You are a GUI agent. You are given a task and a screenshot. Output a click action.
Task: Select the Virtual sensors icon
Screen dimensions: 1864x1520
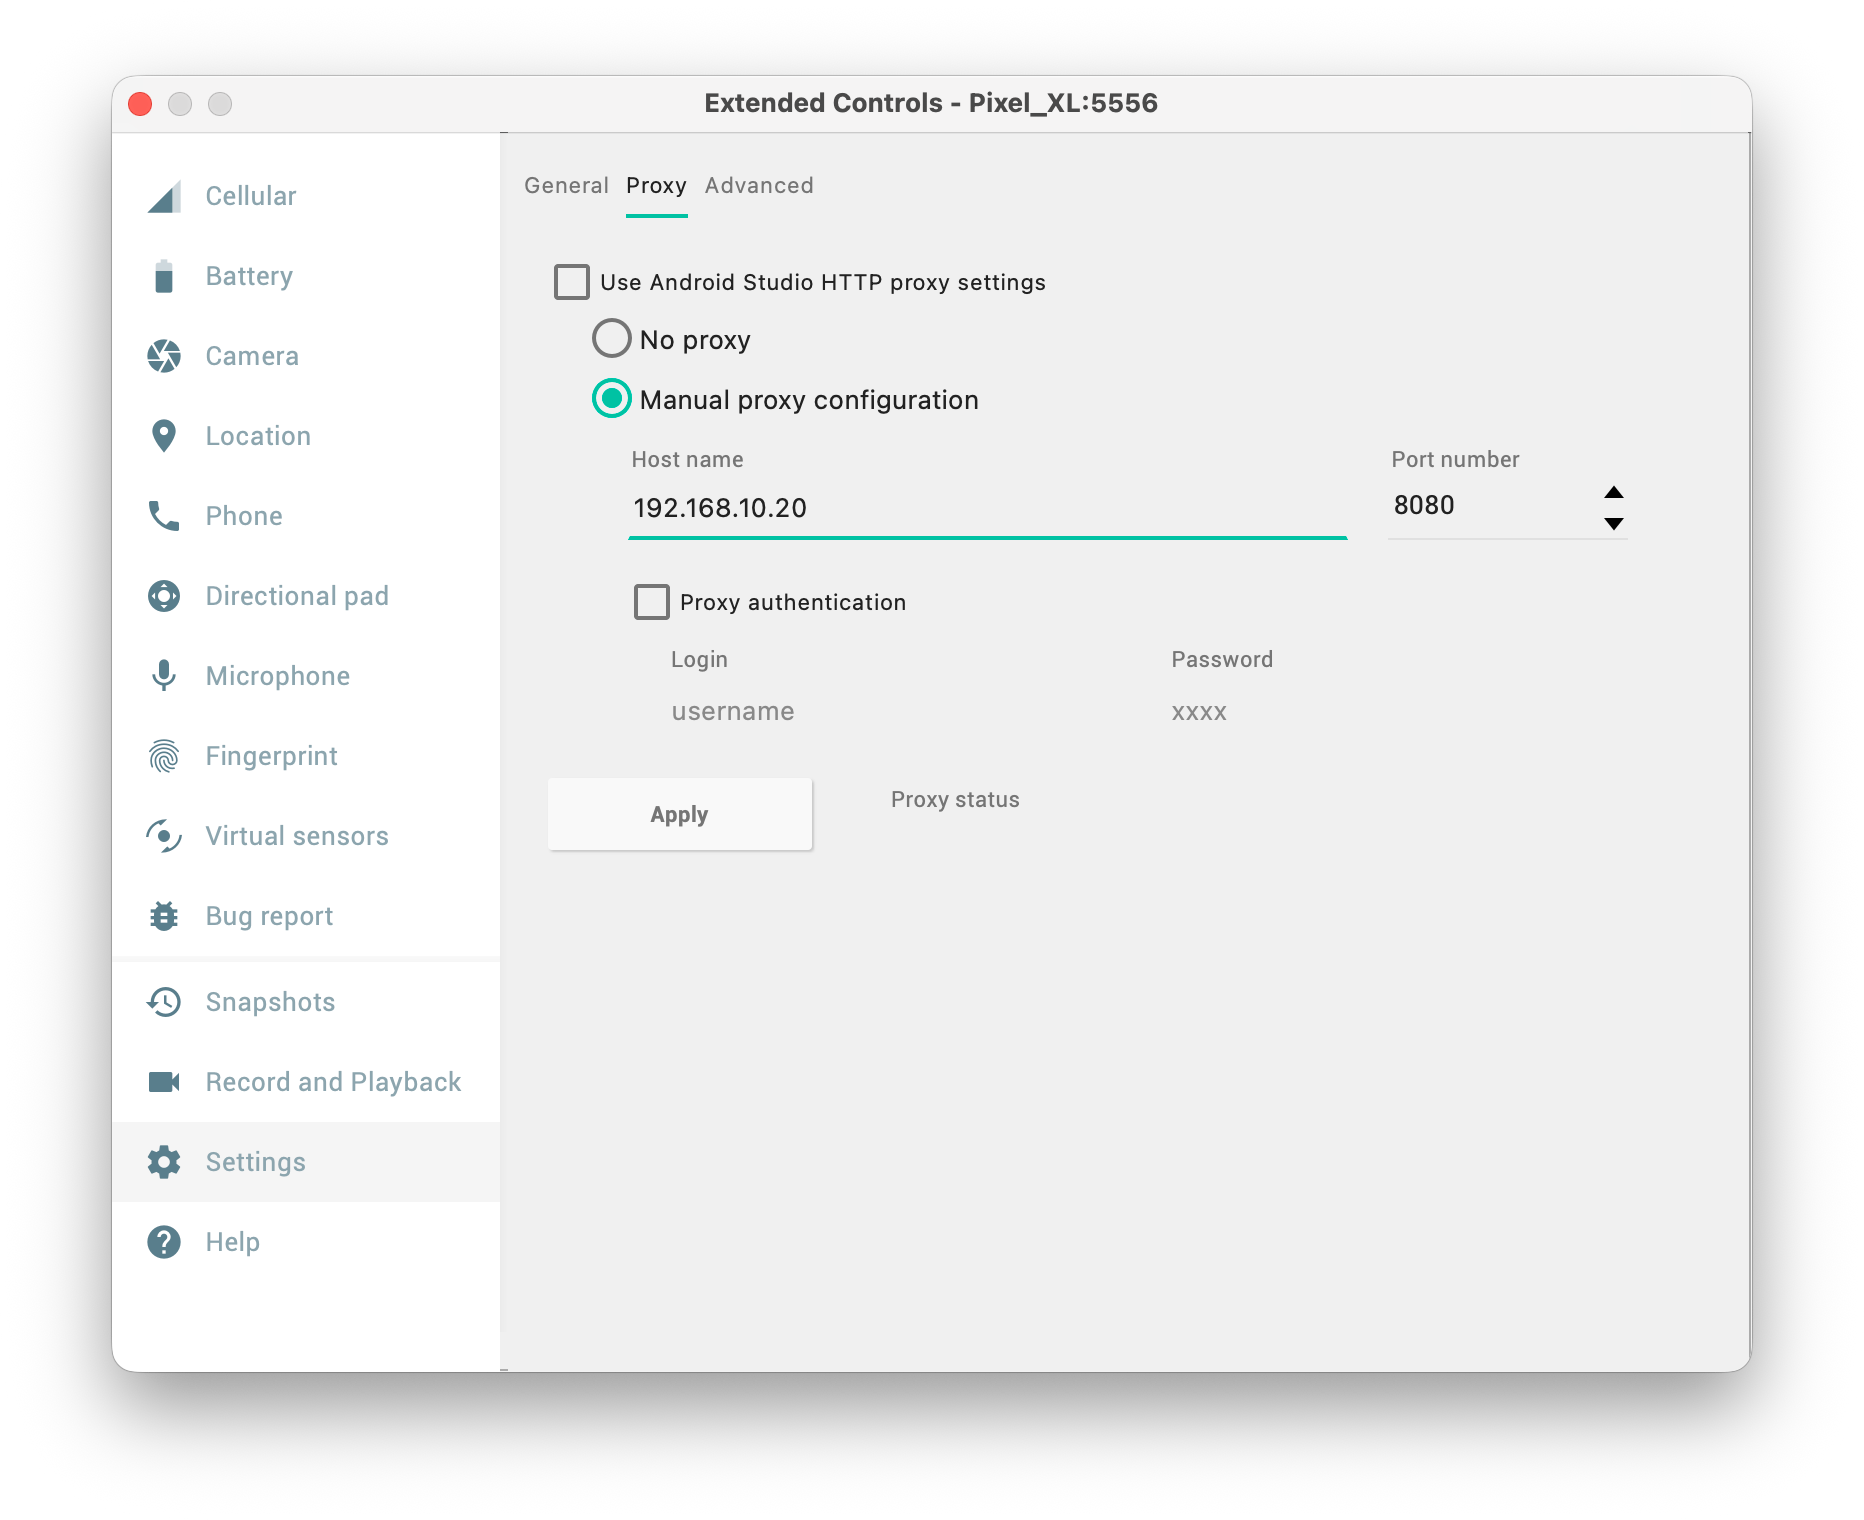click(164, 836)
